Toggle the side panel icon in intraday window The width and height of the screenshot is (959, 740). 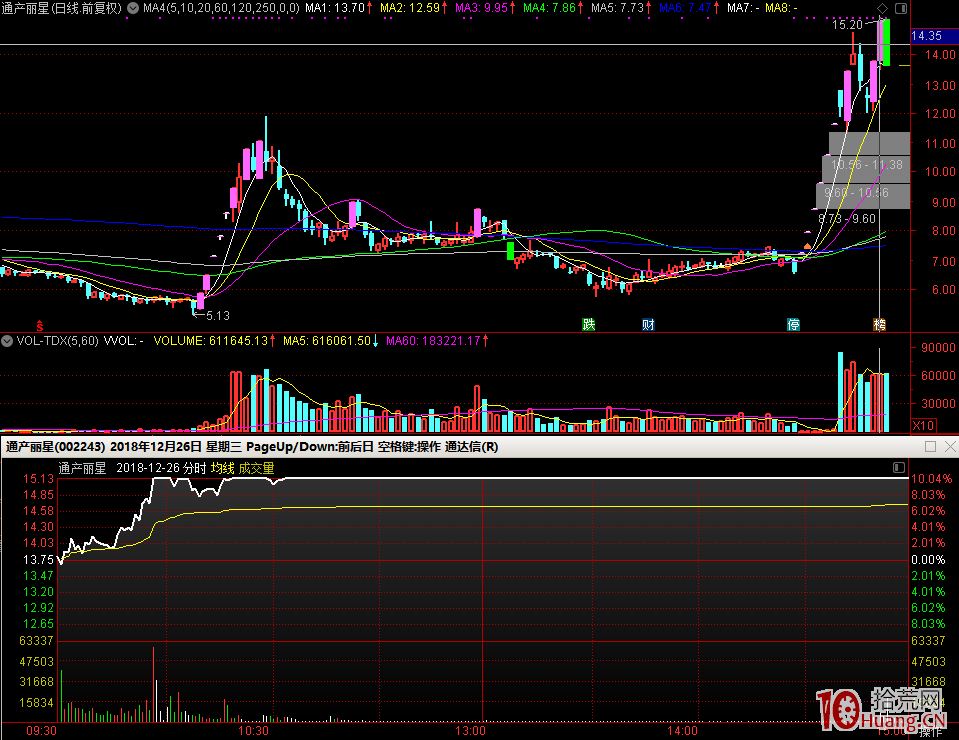click(x=899, y=467)
